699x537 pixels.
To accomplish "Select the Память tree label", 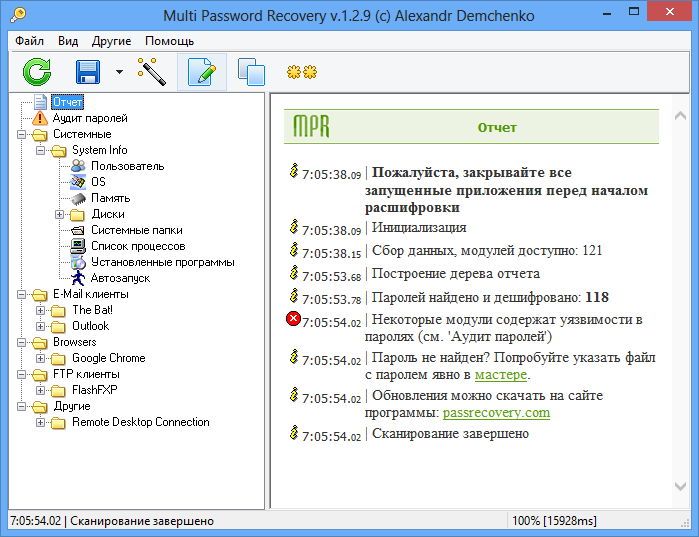I will (x=111, y=198).
